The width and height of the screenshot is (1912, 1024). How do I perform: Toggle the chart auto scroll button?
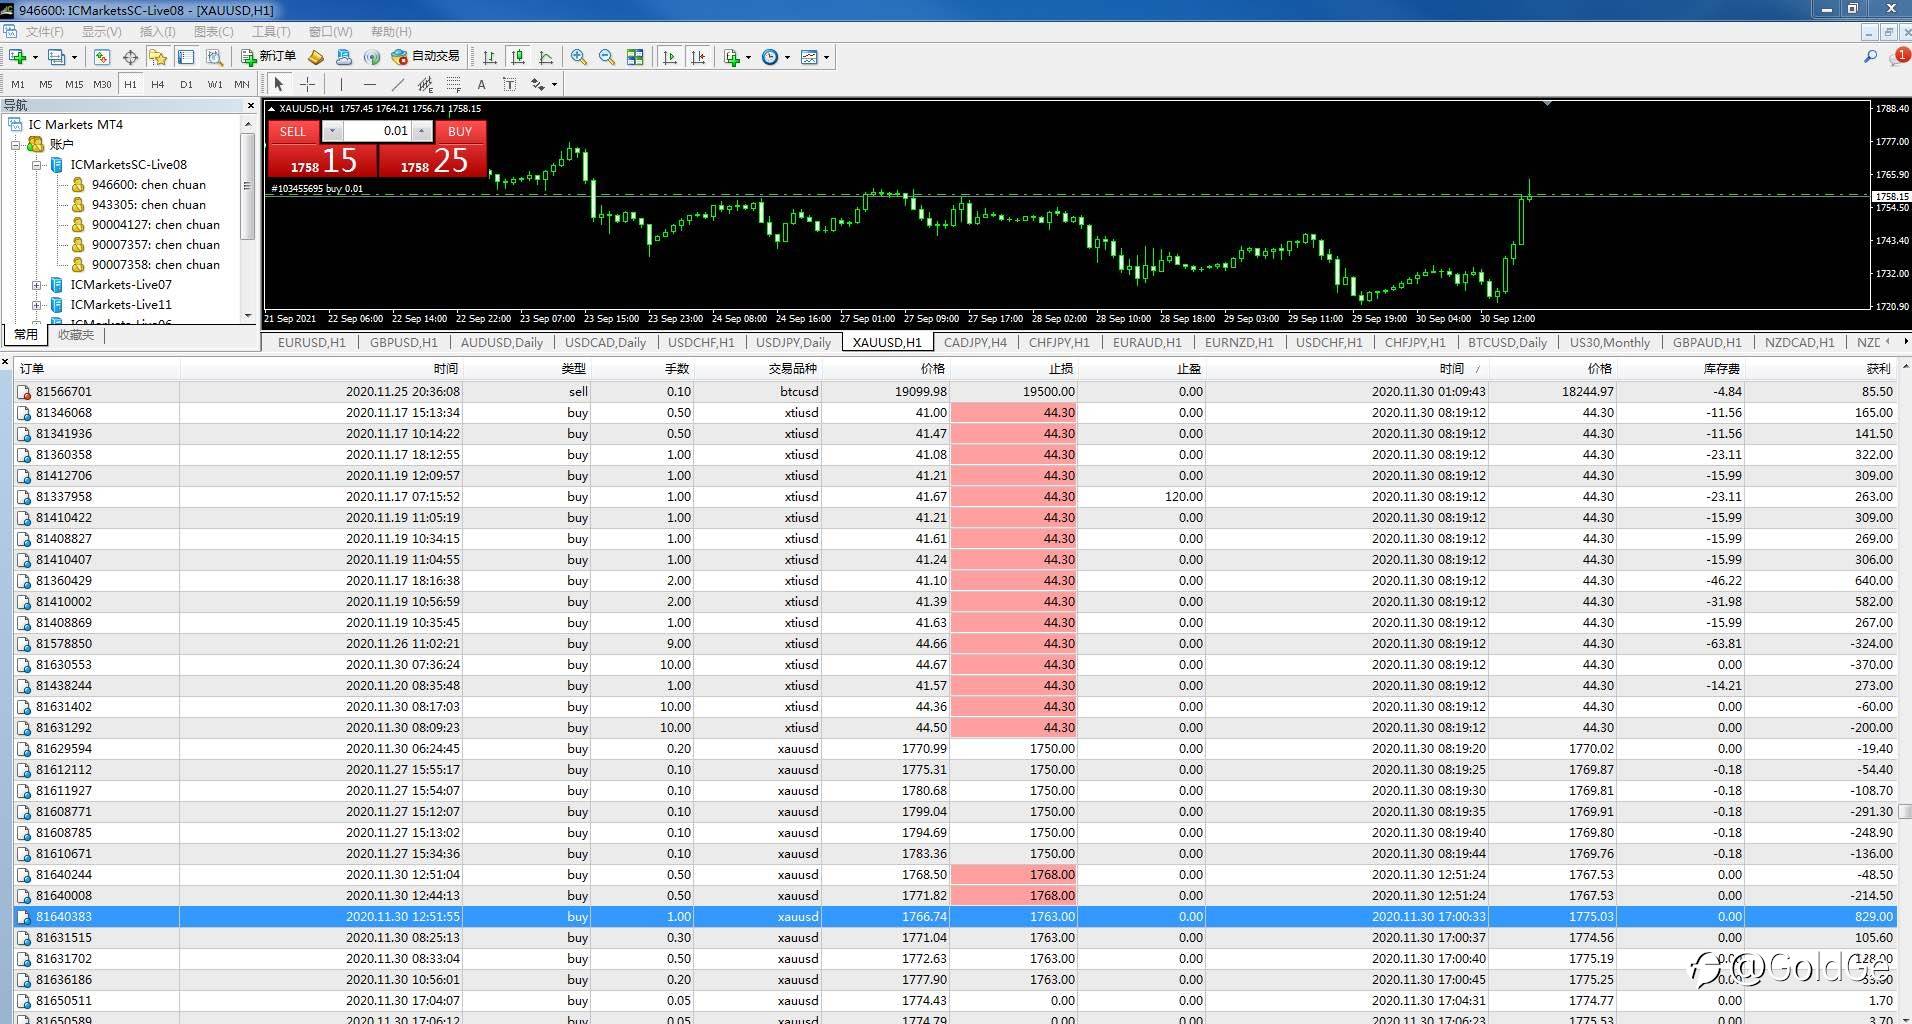pos(670,57)
